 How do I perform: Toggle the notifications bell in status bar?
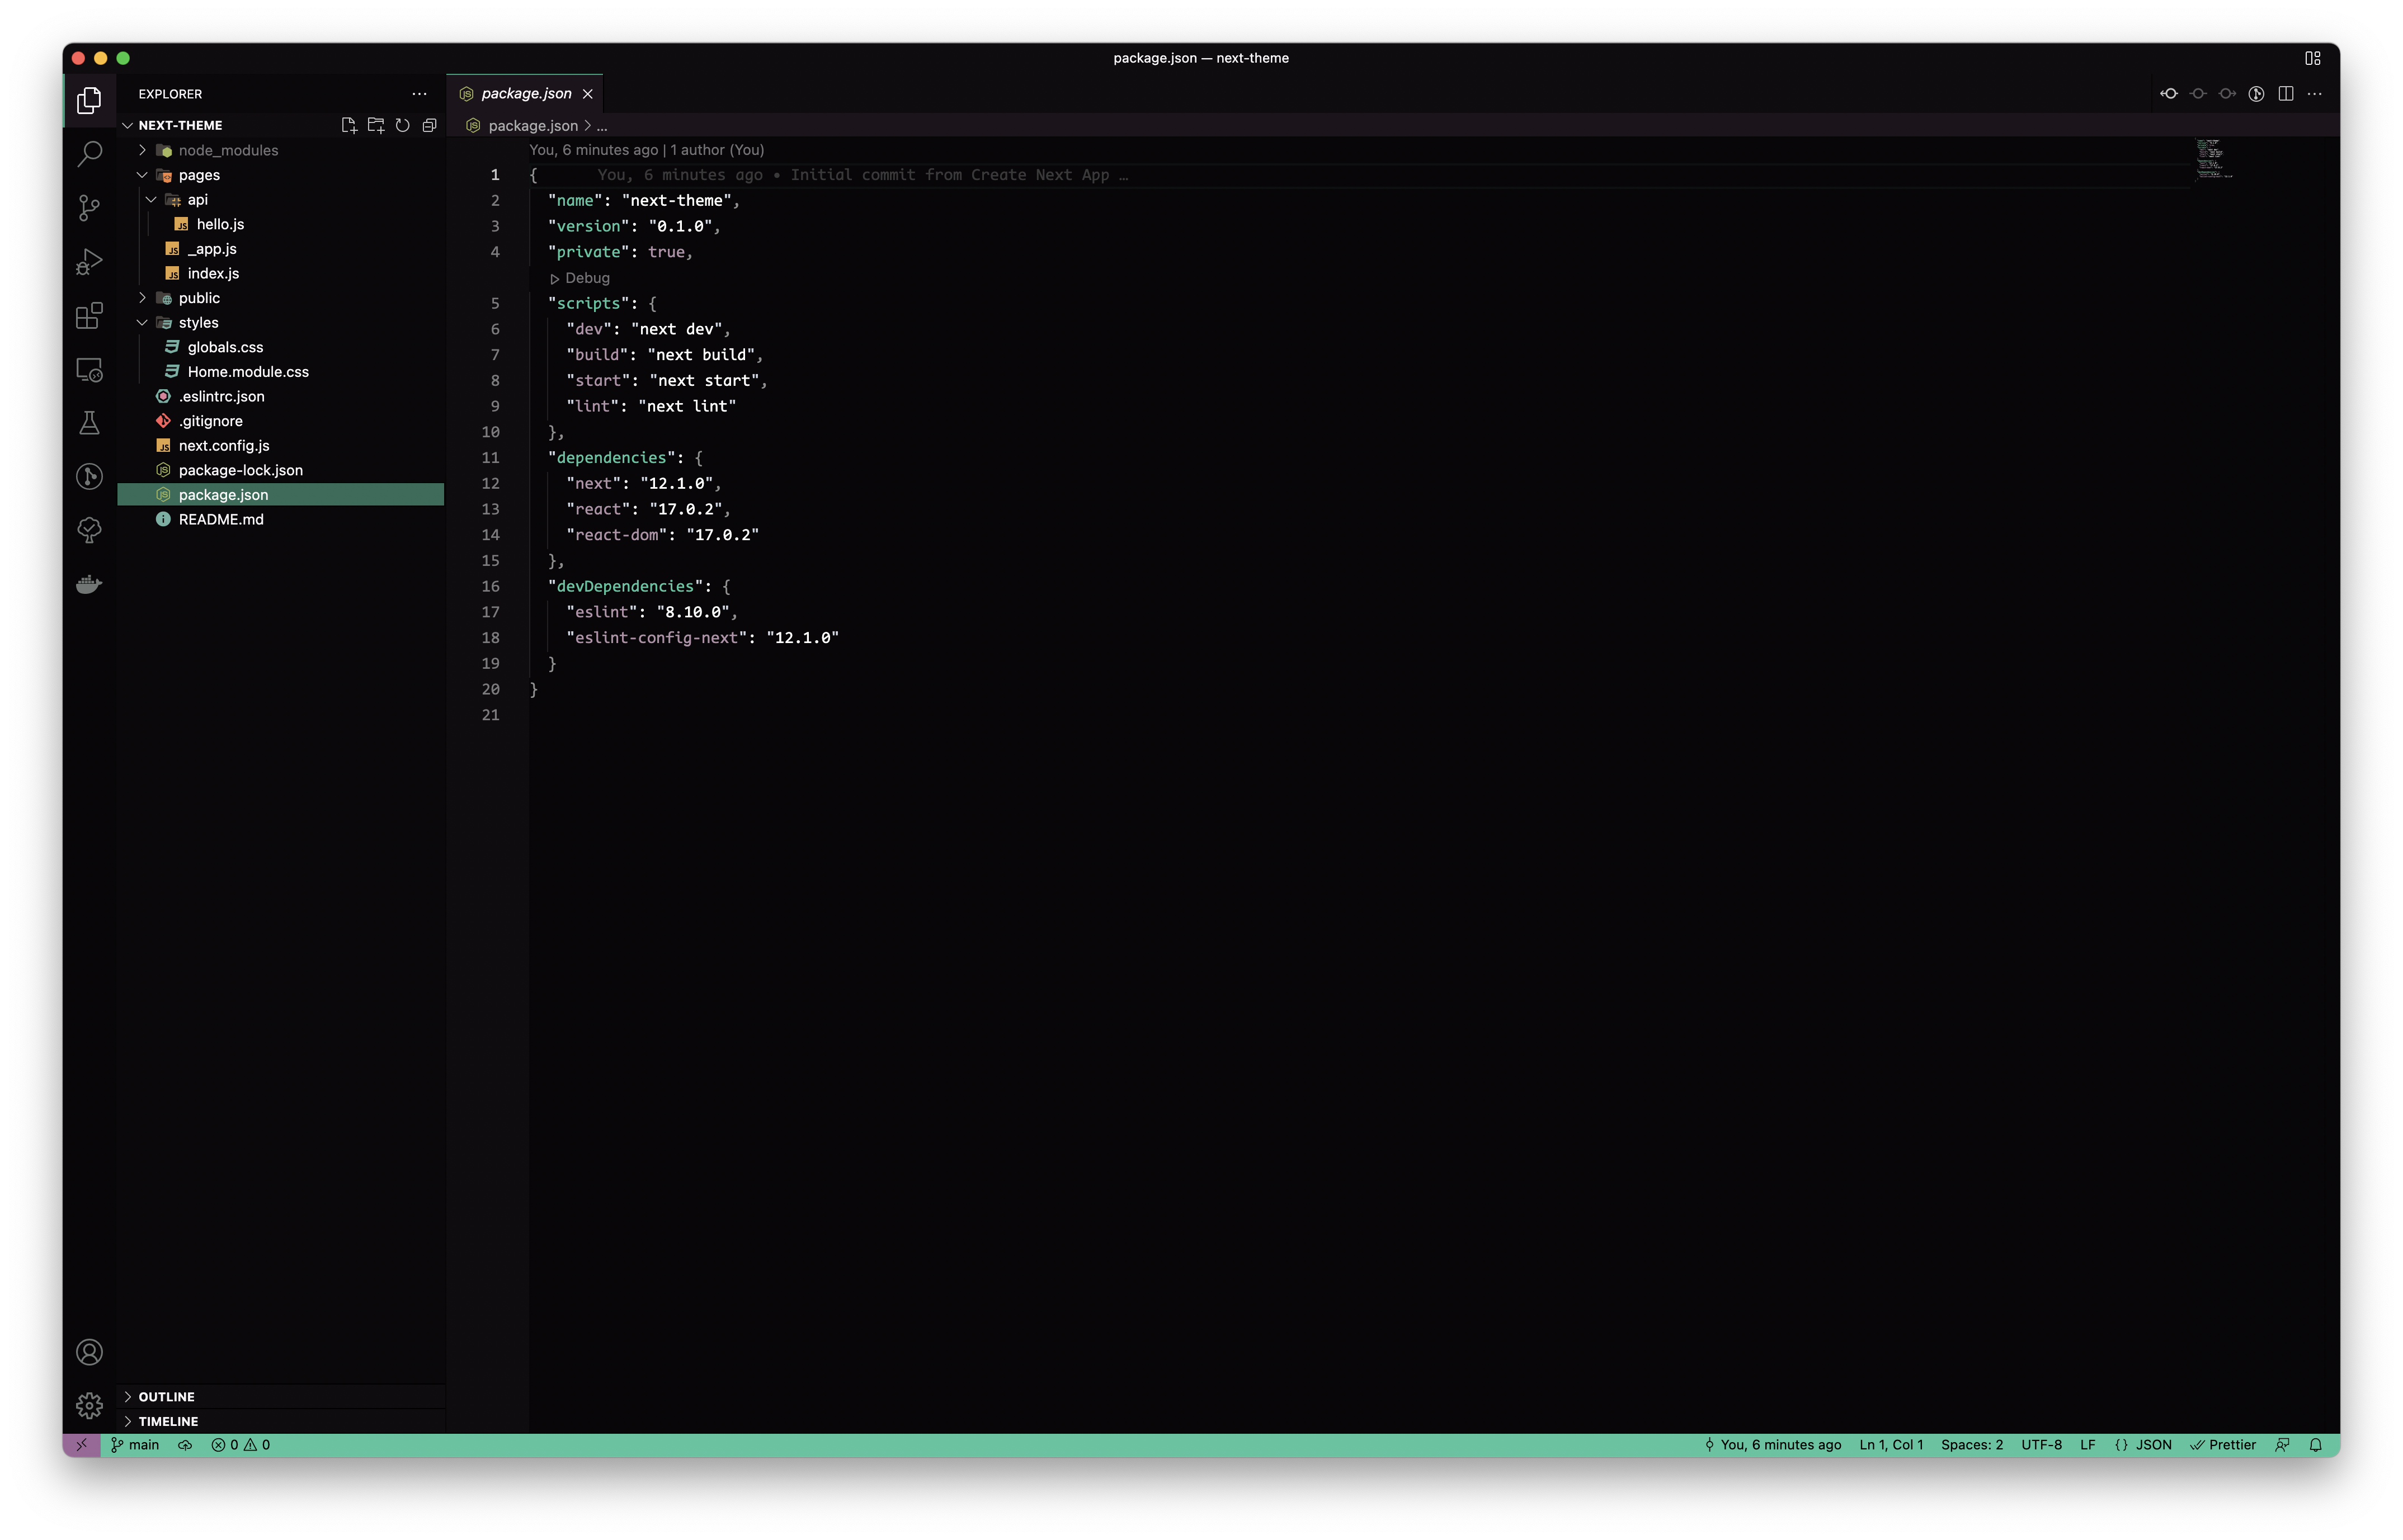coord(2315,1444)
